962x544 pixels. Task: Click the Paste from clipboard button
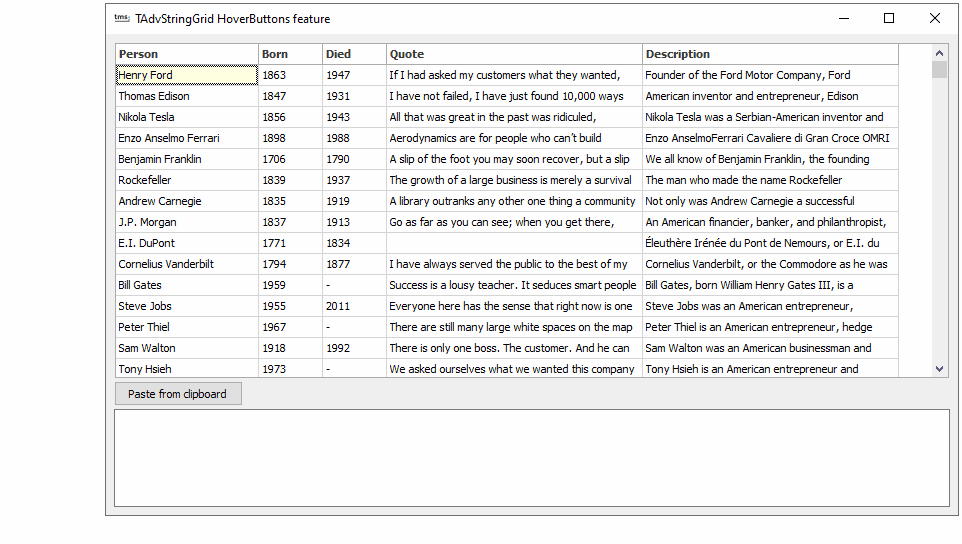pos(178,394)
